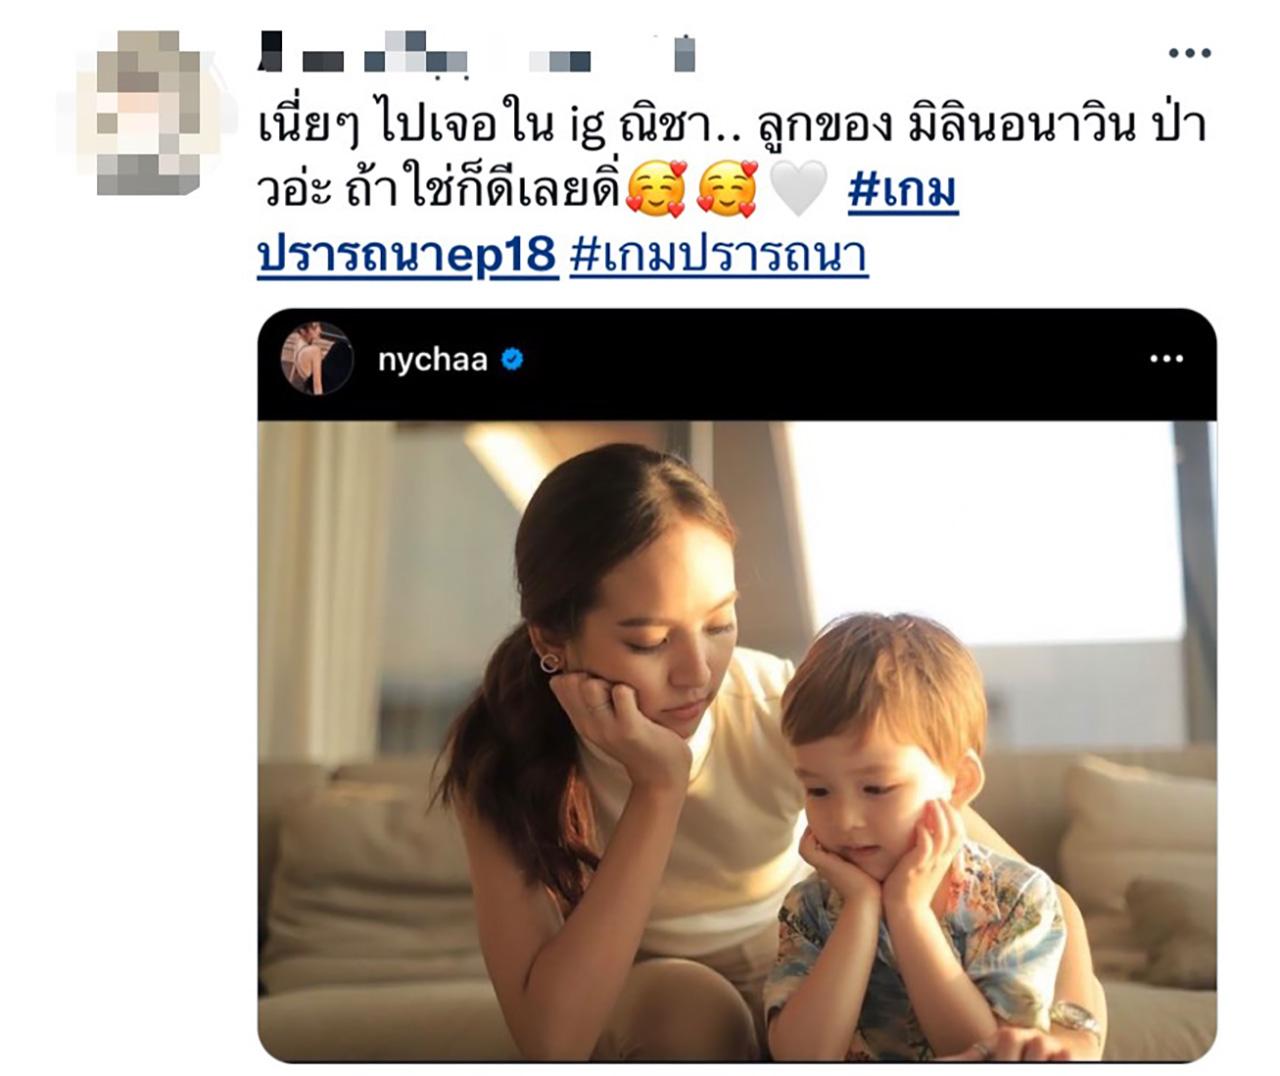Screen dimensions: 1280x1076
Task: Open the nychaa round profile picture
Action: [316, 359]
